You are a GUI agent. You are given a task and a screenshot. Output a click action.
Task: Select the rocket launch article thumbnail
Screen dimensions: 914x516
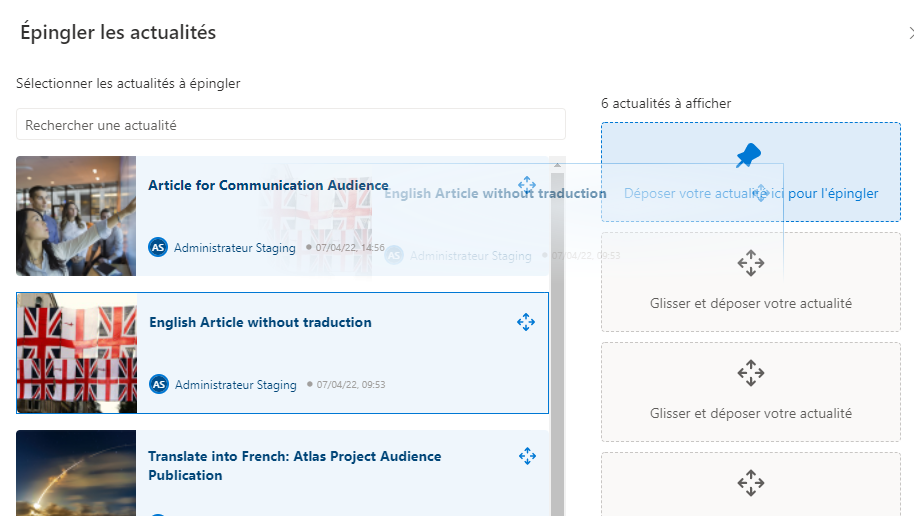pyautogui.click(x=76, y=473)
